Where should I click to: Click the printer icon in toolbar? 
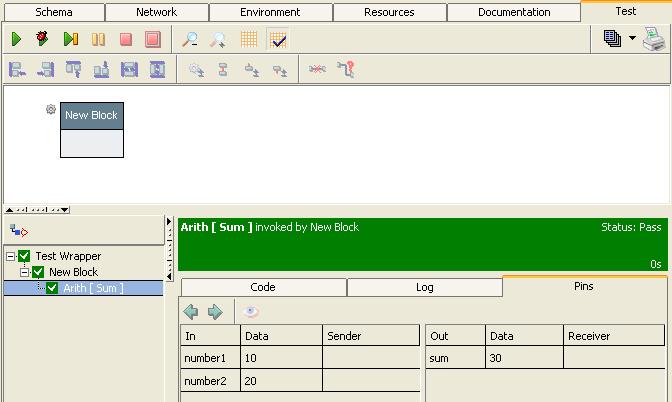(x=654, y=39)
